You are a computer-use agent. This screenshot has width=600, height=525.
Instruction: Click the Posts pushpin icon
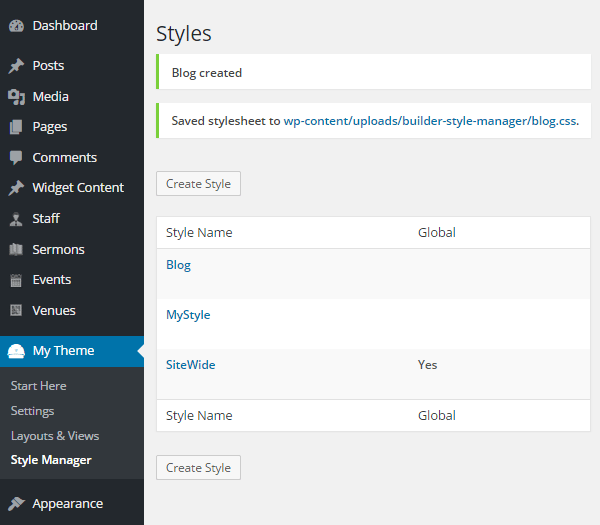tap(16, 66)
